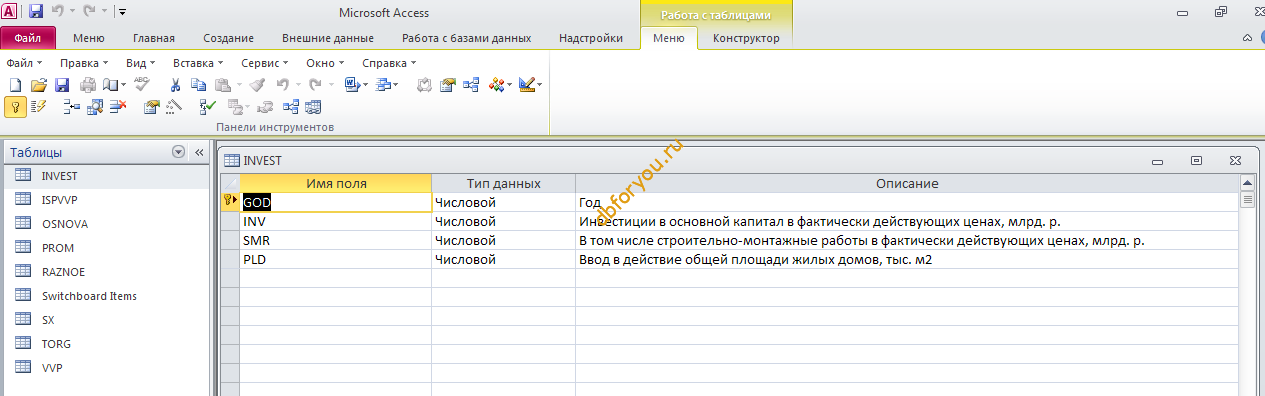Click the ruler Design view icon
The image size is (1265, 396).
click(527, 85)
